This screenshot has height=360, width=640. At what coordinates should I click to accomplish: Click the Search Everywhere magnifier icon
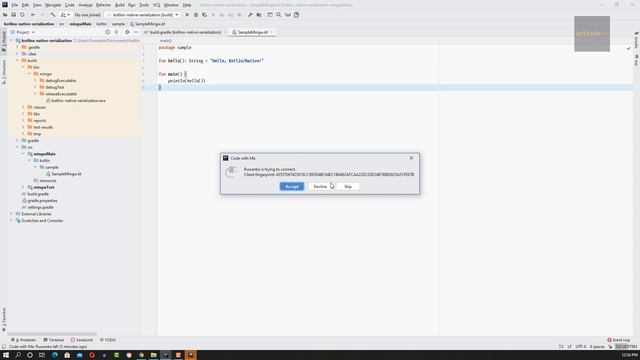tap(278, 15)
